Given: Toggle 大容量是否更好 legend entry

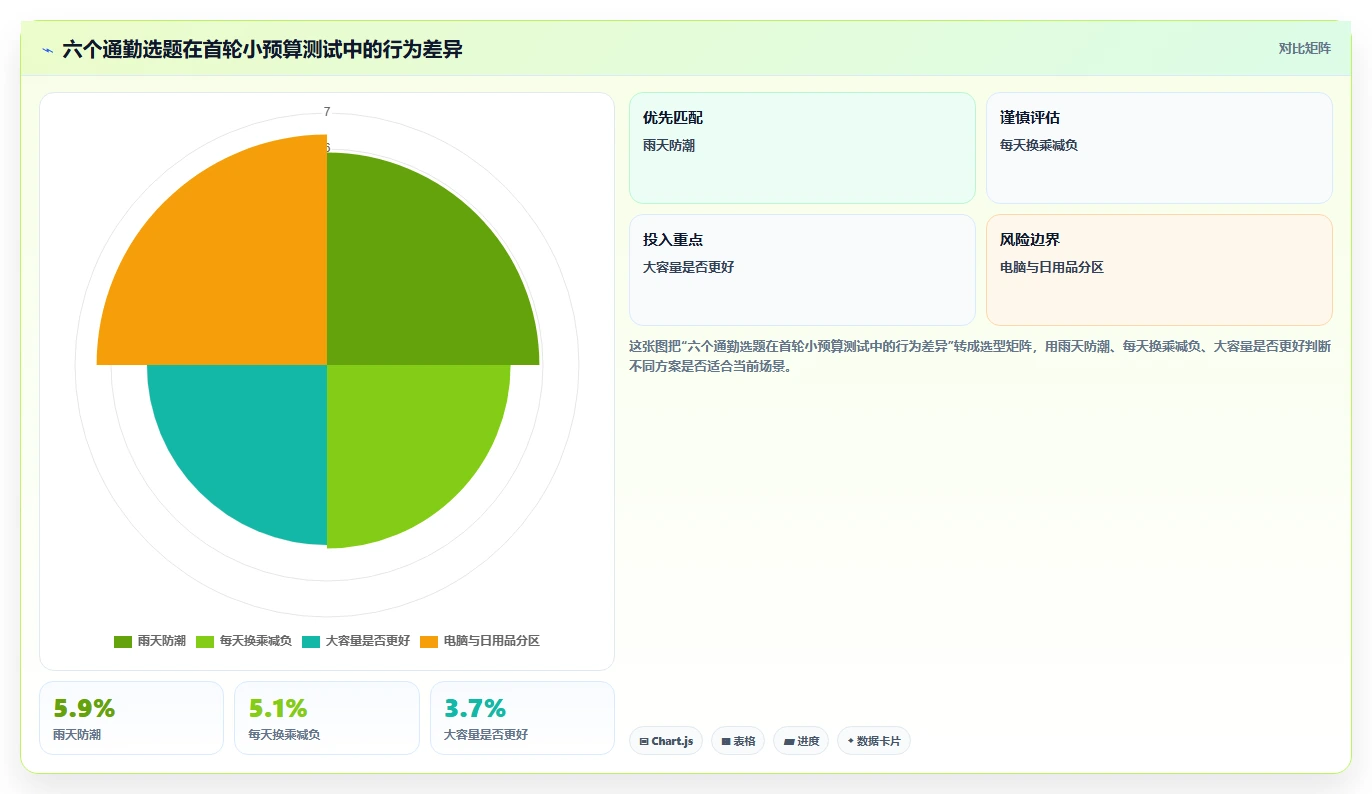Looking at the screenshot, I should 356,641.
